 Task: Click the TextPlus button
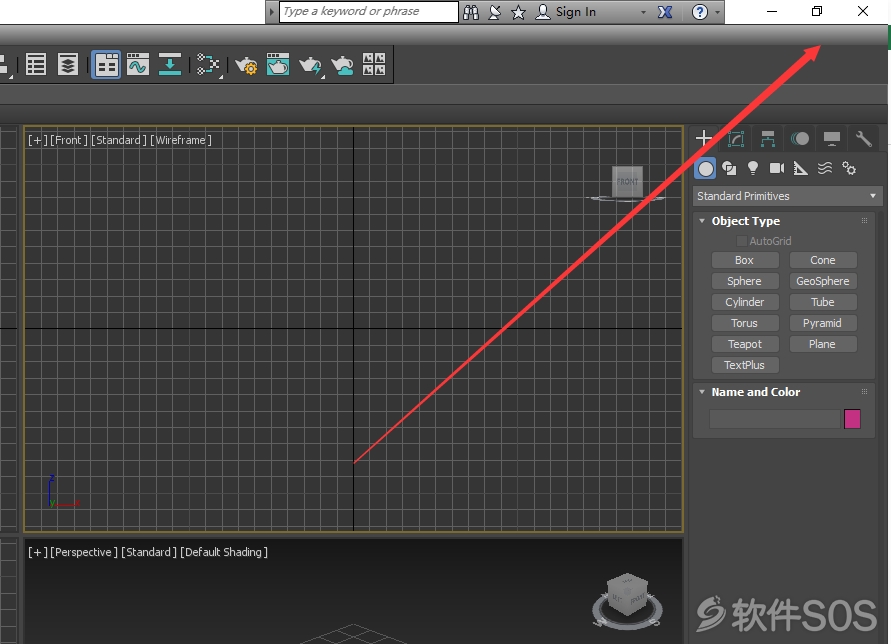click(744, 365)
